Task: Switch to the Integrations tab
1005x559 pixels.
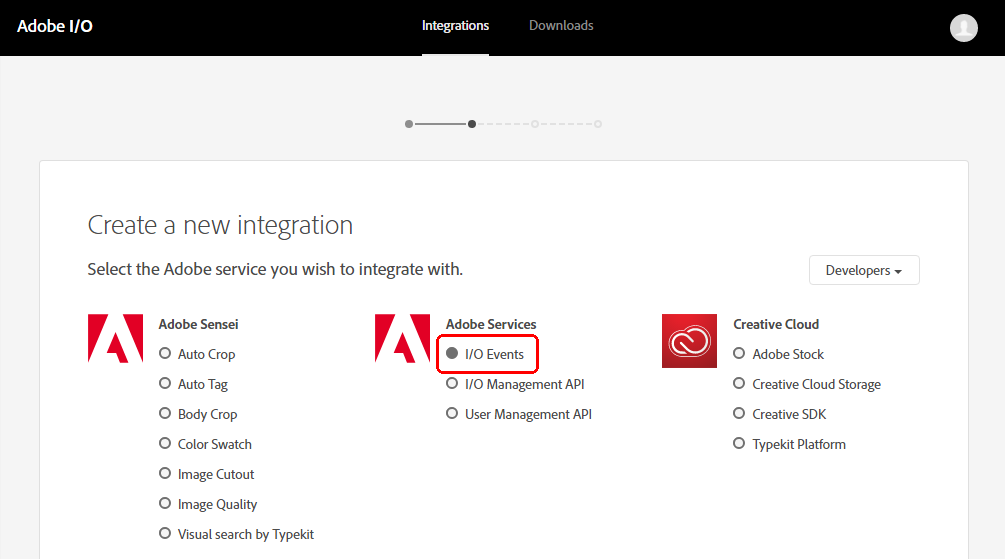Action: [455, 26]
